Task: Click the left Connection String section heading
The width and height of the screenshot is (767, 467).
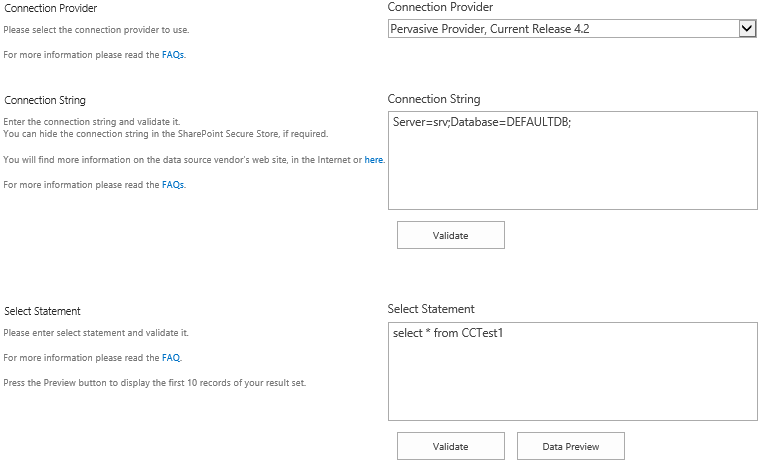Action: pos(45,100)
